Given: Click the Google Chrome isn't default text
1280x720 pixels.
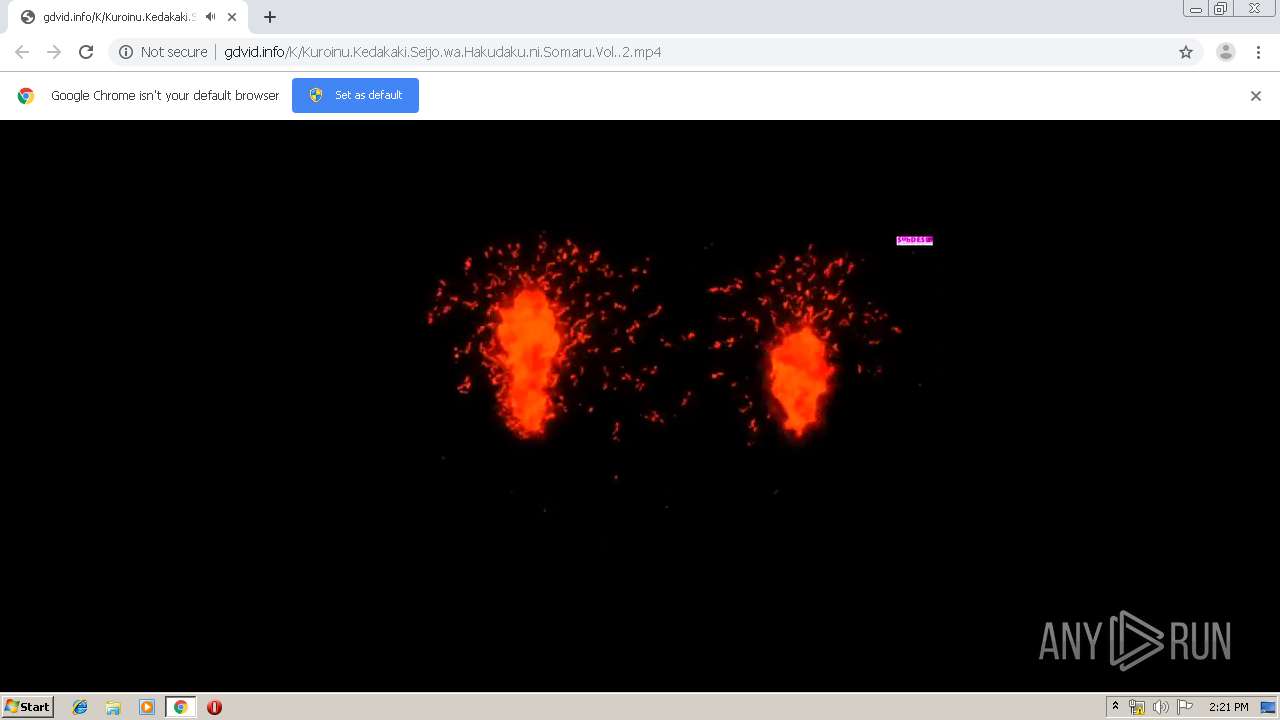Looking at the screenshot, I should (x=165, y=96).
